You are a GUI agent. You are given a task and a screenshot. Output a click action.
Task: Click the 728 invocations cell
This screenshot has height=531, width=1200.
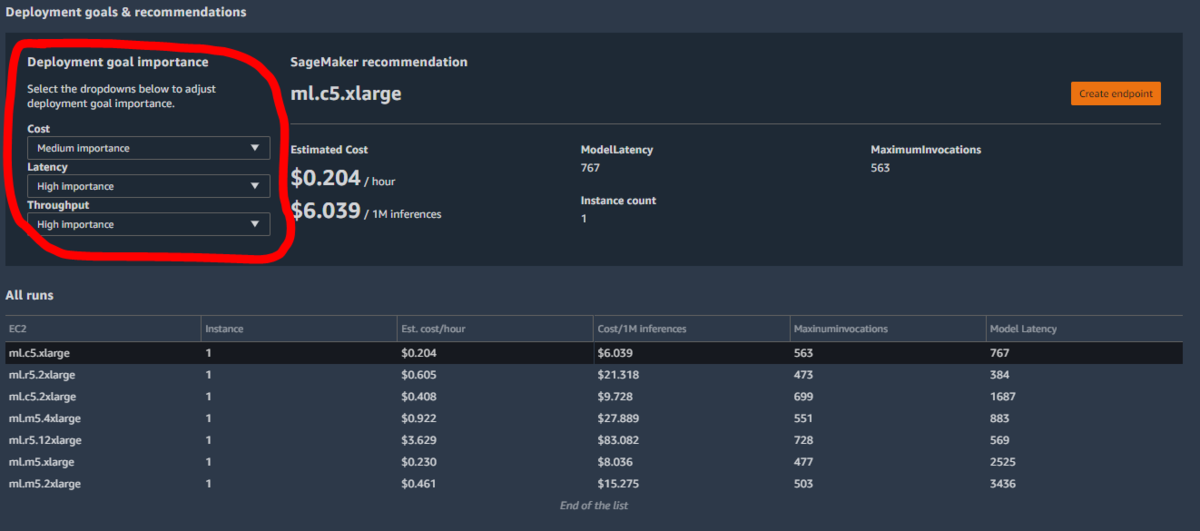pos(803,440)
